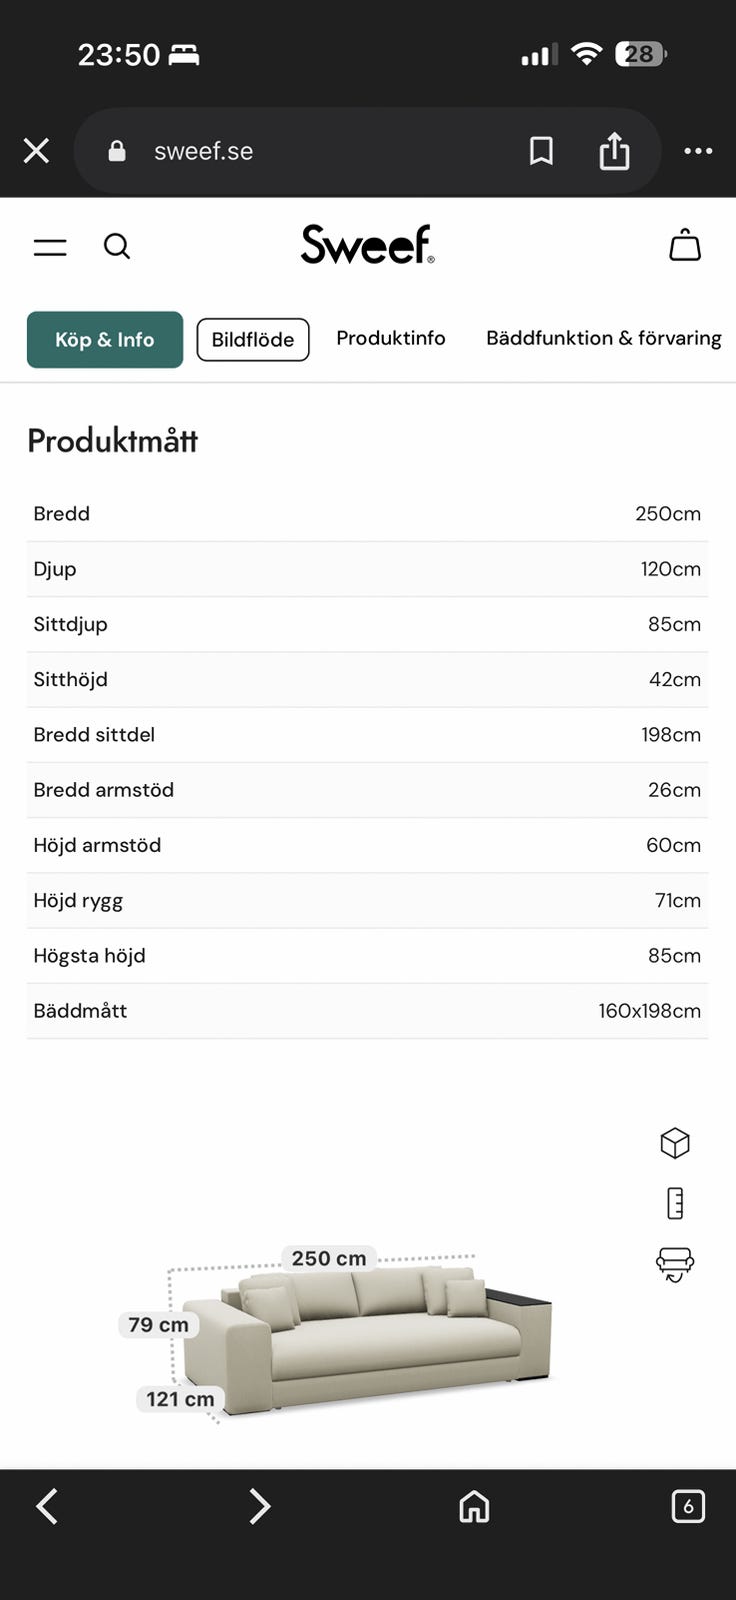Open the site search magnifier

[x=117, y=246]
